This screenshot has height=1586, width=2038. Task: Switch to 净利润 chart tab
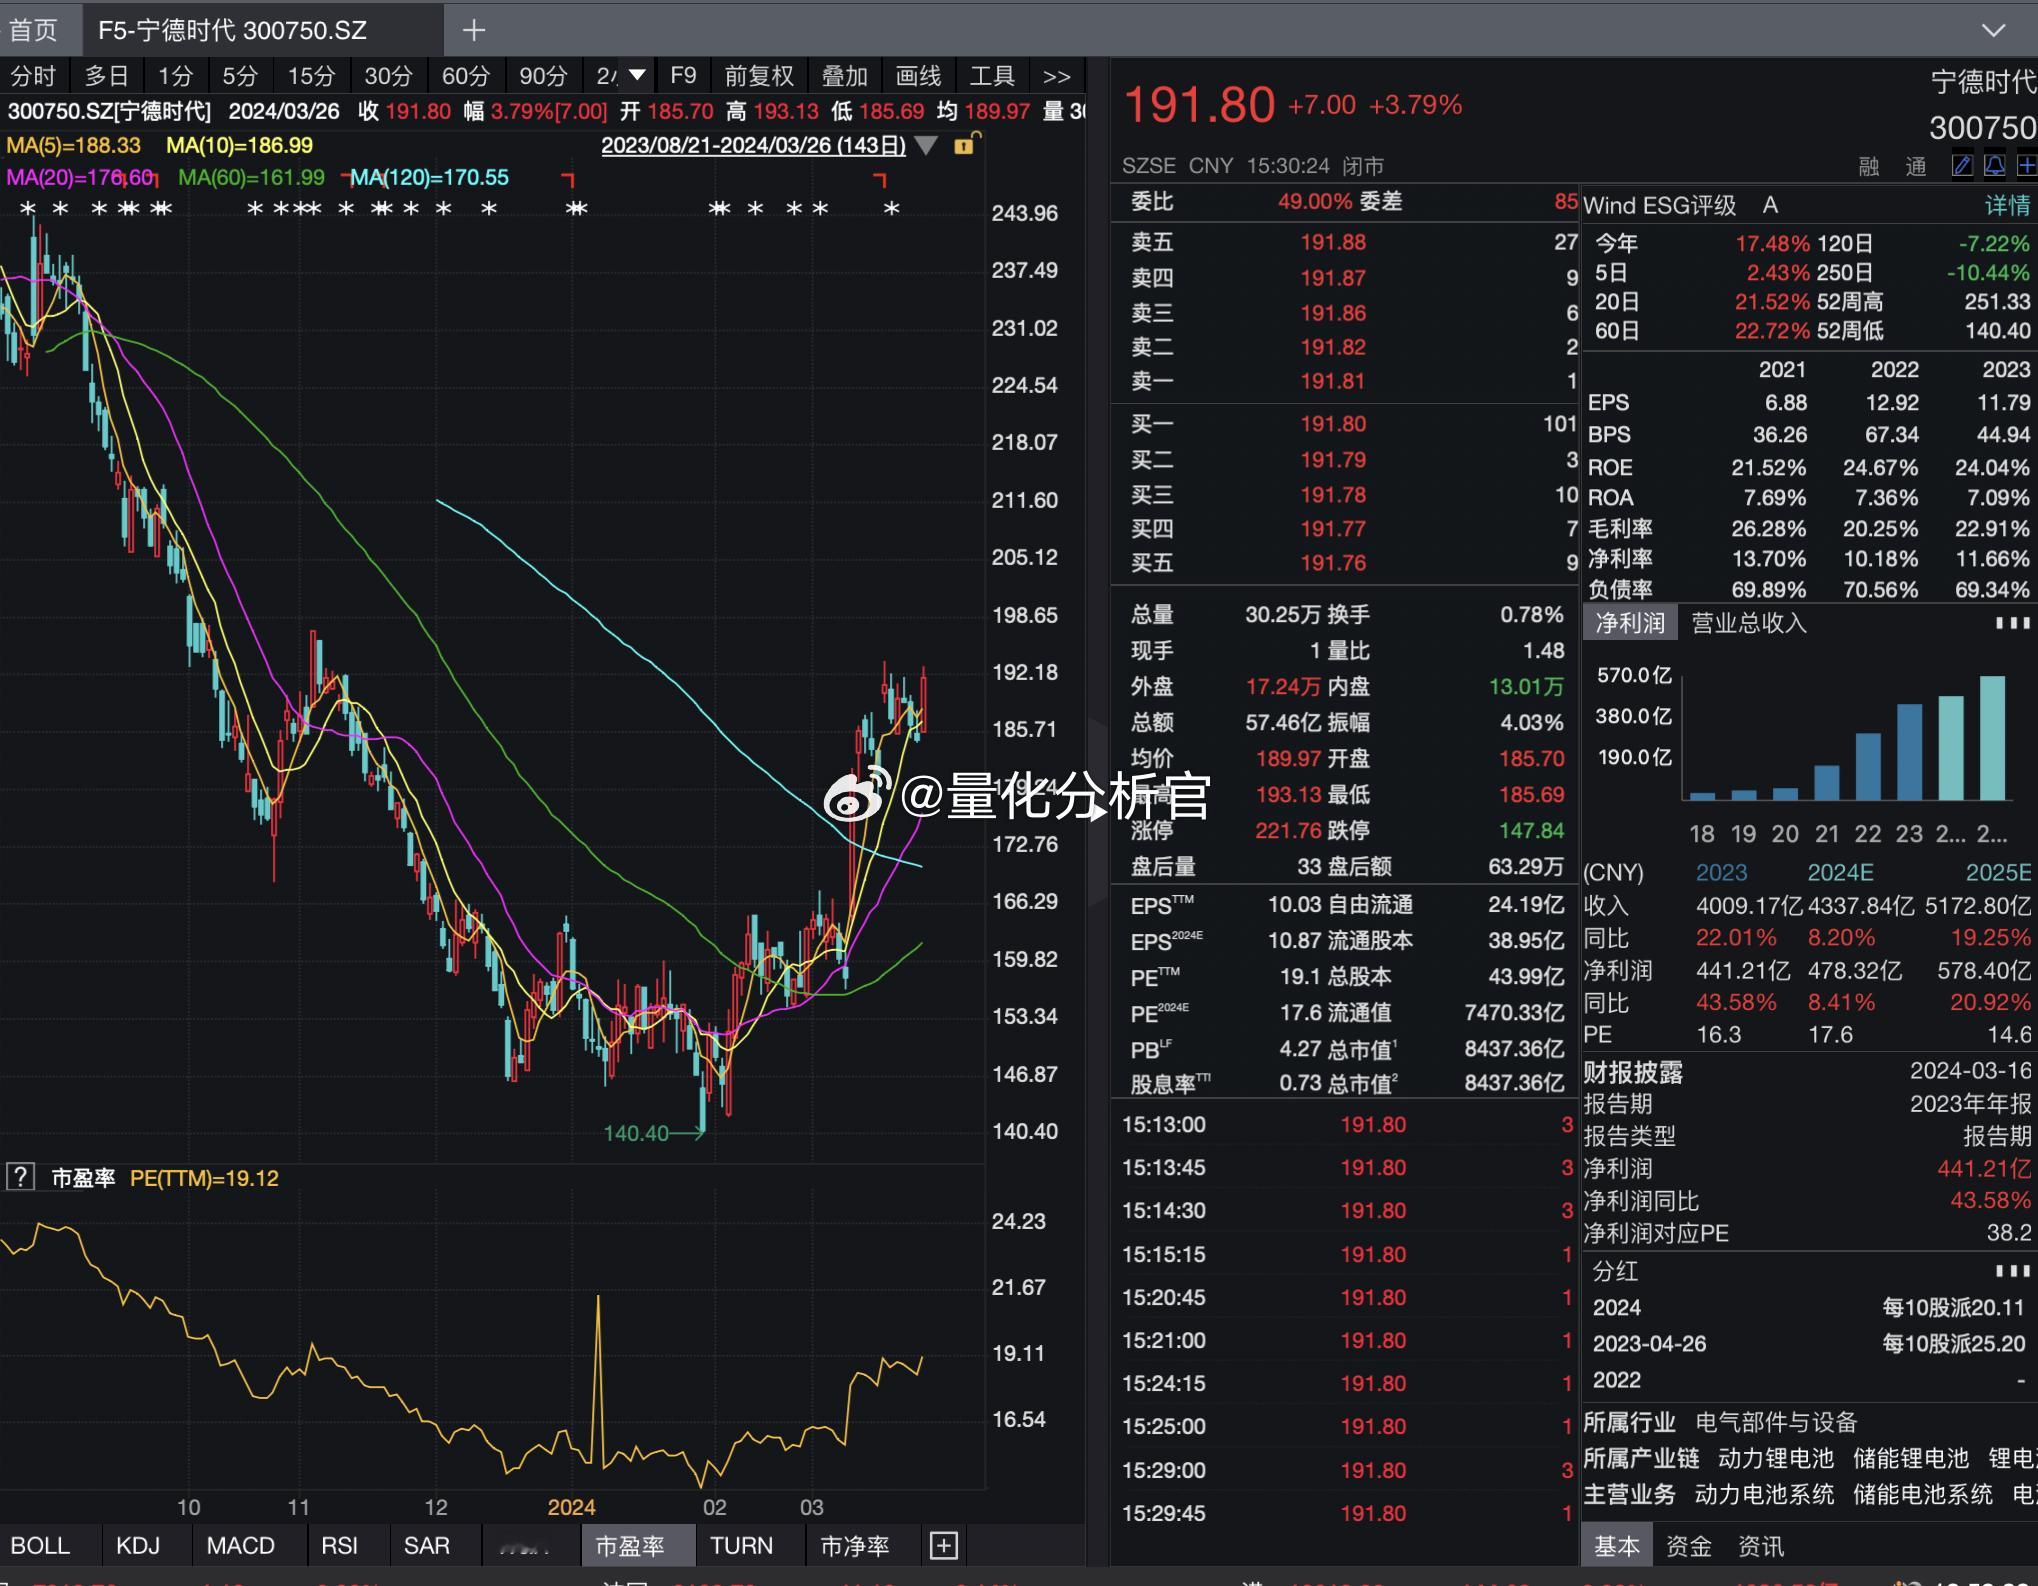point(1629,623)
